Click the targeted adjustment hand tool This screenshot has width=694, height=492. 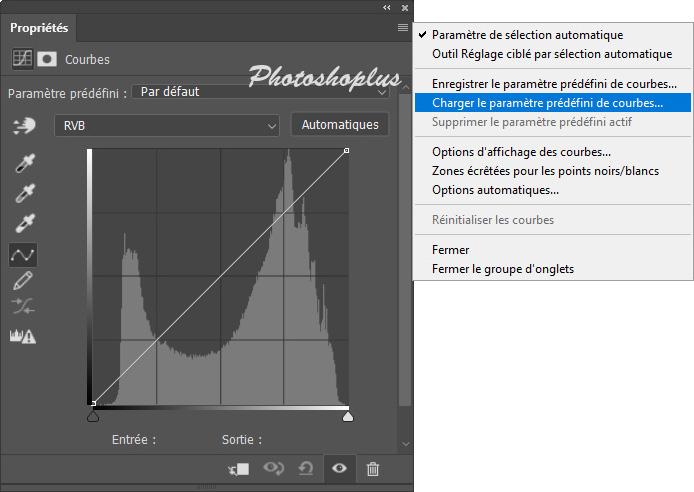(22, 125)
